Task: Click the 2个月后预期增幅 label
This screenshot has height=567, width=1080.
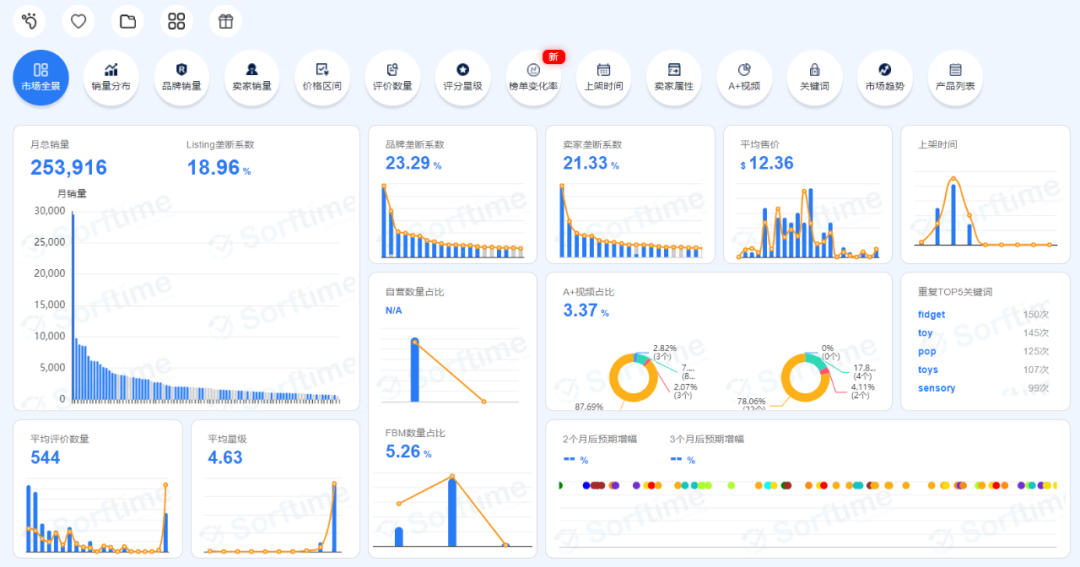Action: [x=600, y=439]
